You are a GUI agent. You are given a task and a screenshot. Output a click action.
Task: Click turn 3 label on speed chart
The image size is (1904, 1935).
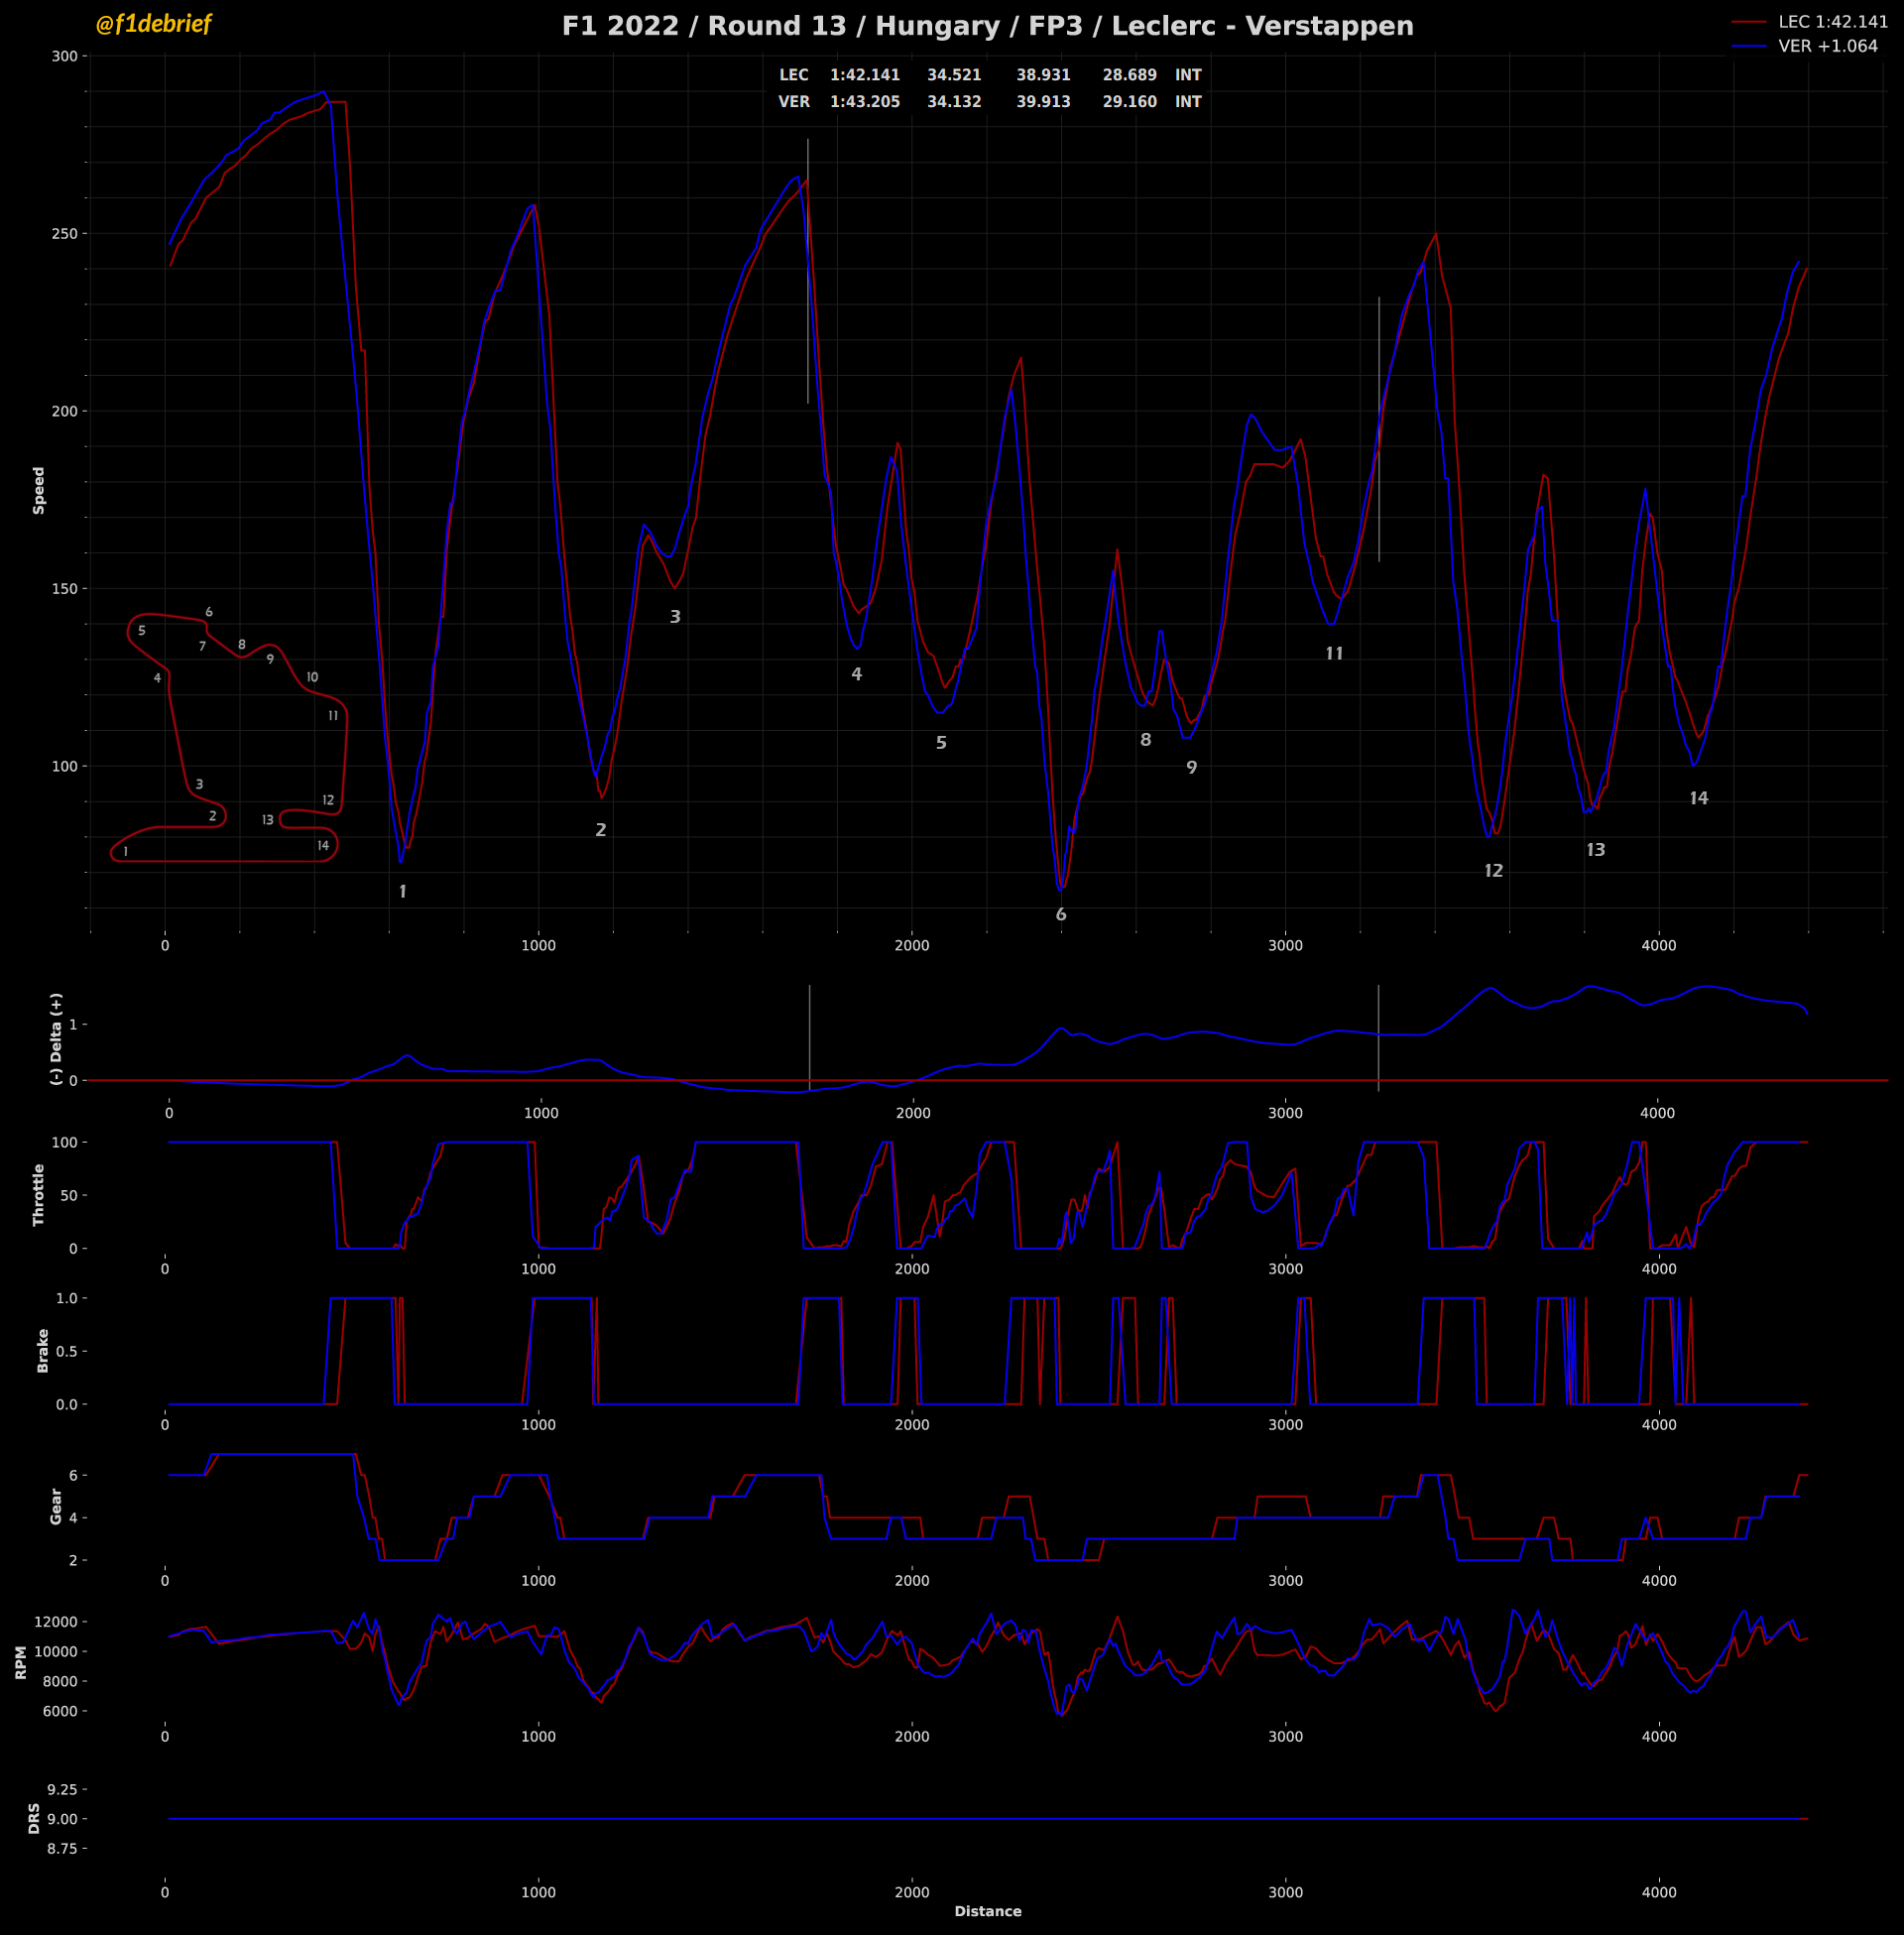675,617
